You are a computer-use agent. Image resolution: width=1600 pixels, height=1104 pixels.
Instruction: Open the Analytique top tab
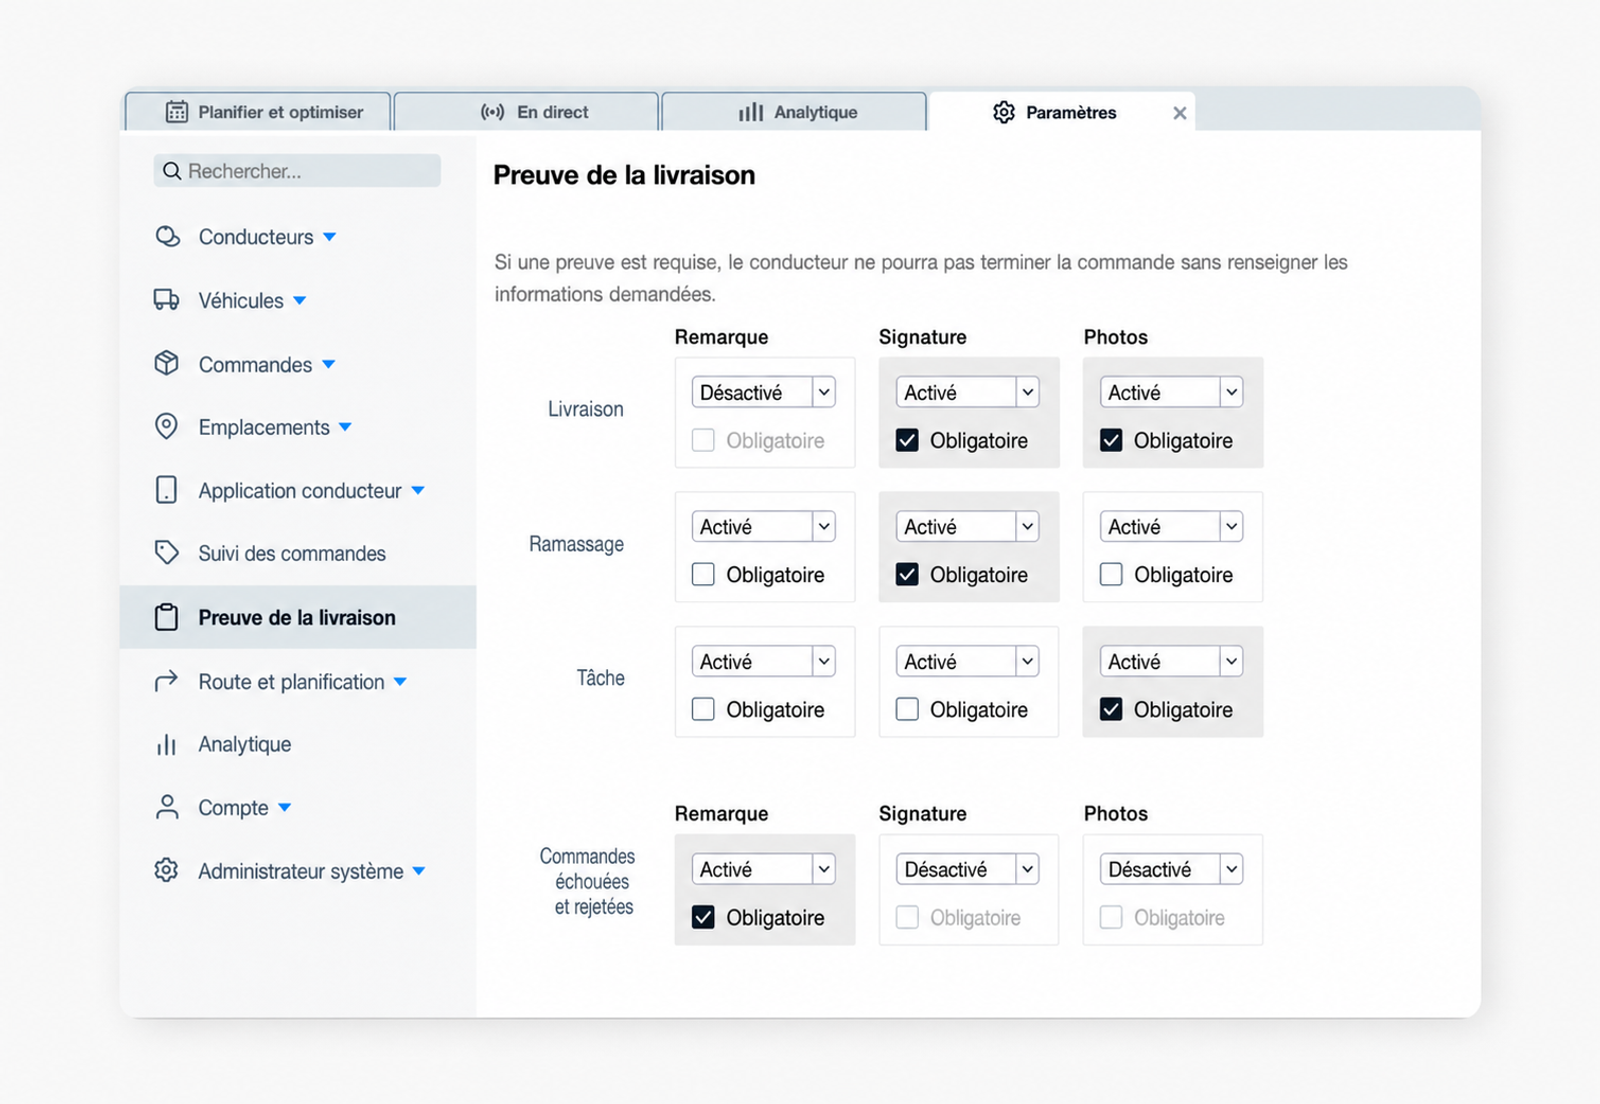[794, 112]
